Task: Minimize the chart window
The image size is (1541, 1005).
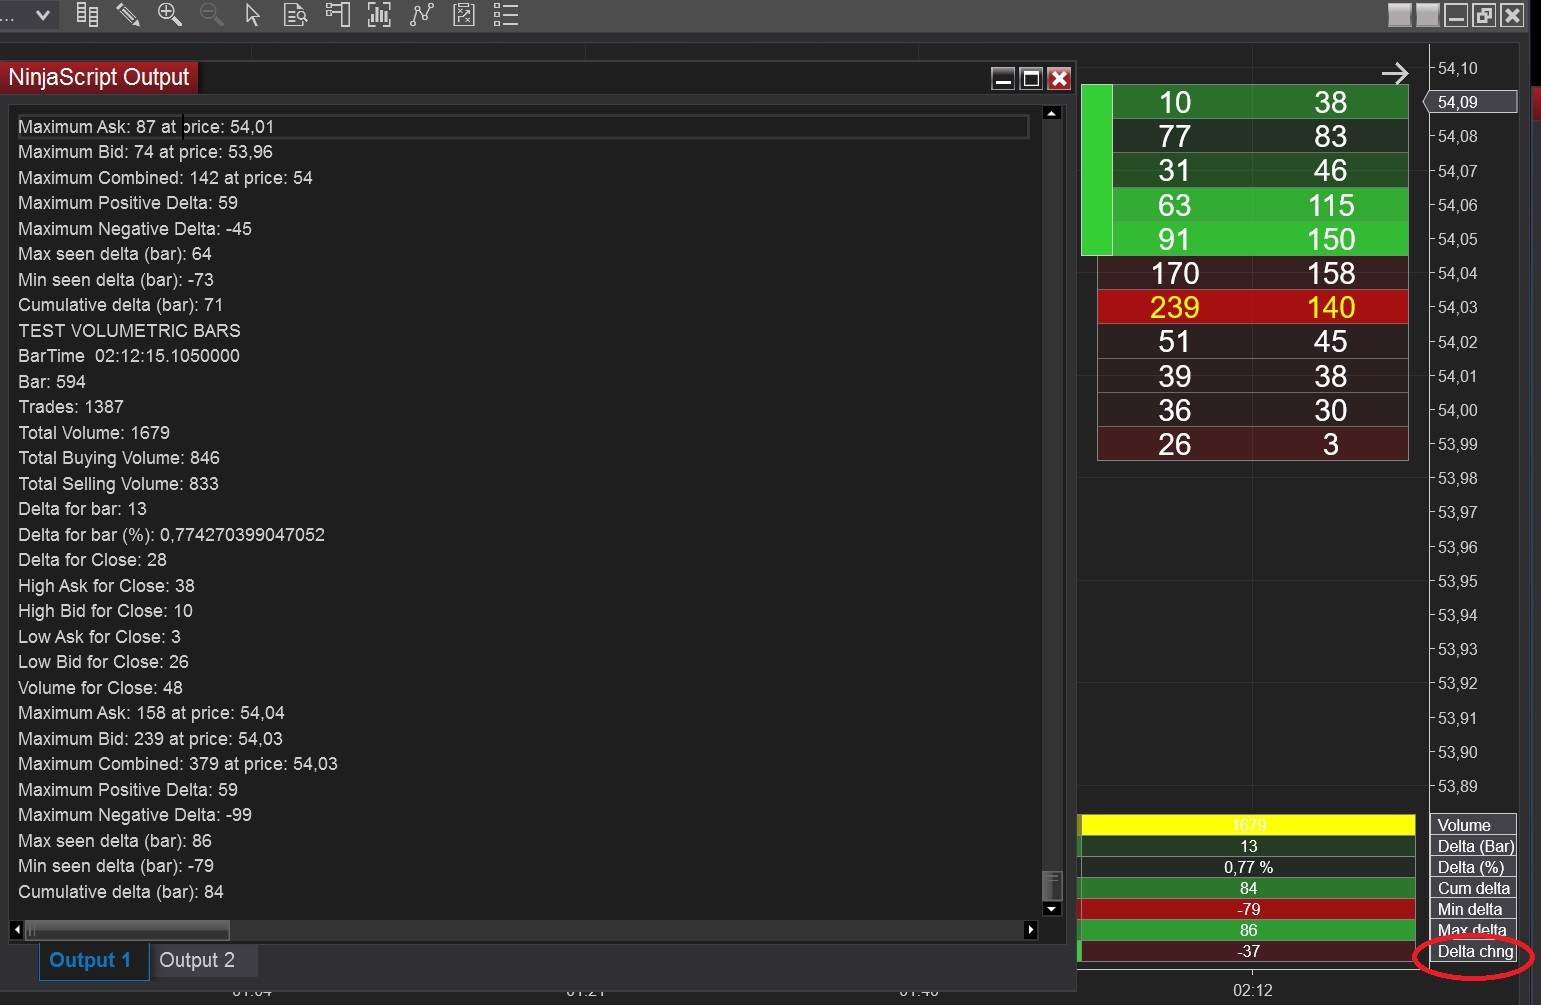Action: [1456, 15]
